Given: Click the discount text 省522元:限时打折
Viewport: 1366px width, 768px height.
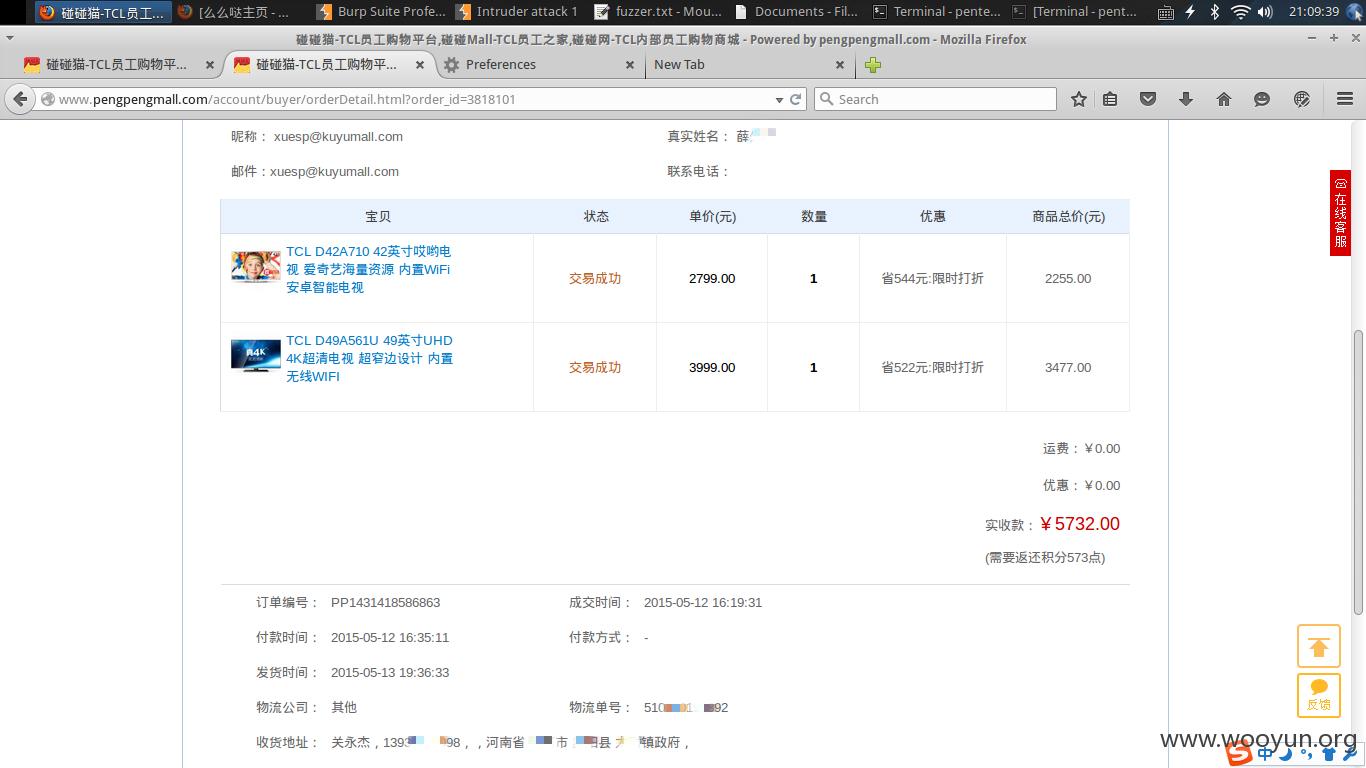Looking at the screenshot, I should 932,368.
